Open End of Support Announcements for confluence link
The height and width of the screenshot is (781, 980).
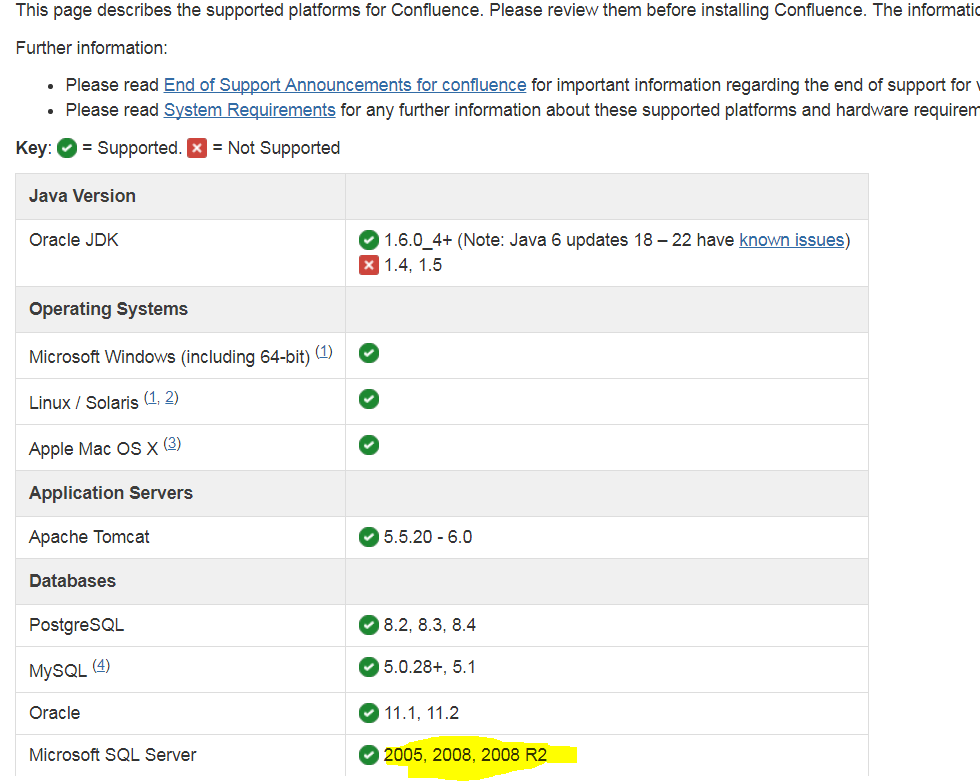pos(345,85)
